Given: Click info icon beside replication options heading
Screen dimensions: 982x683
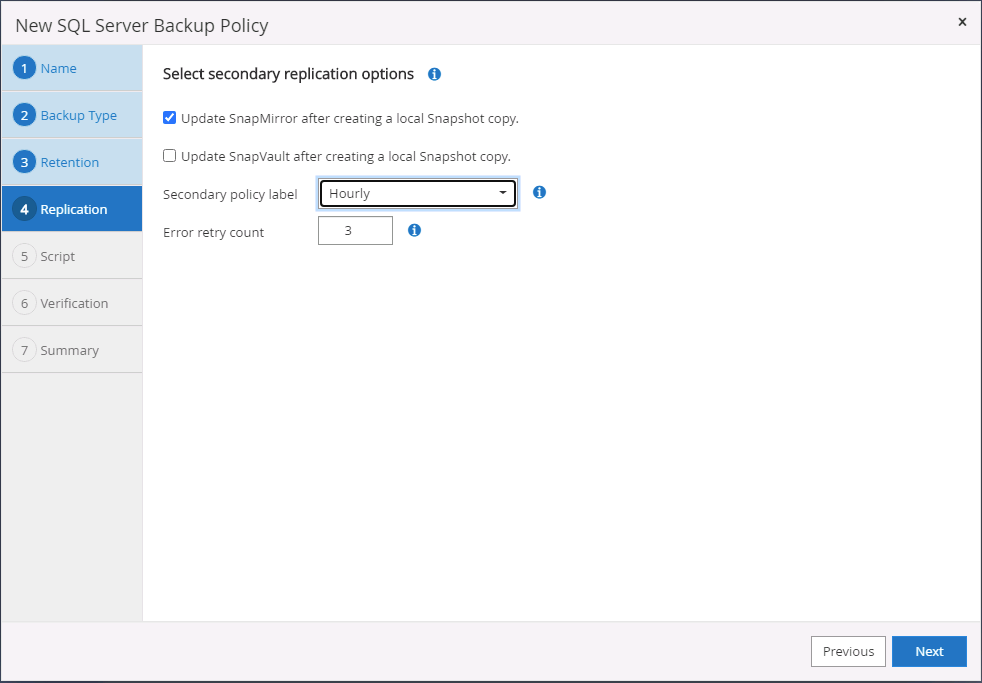Looking at the screenshot, I should coord(434,74).
